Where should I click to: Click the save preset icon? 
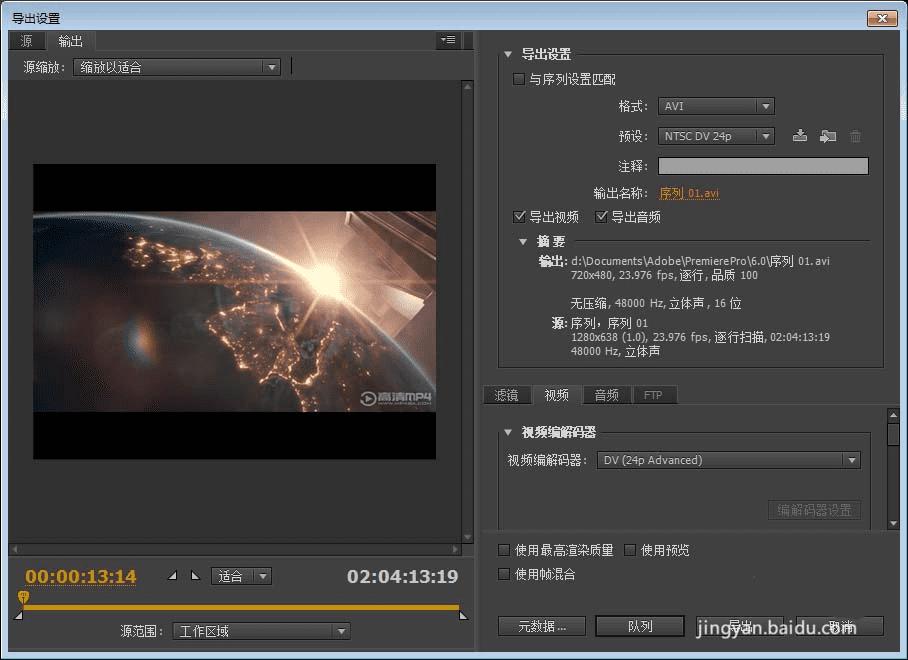799,136
